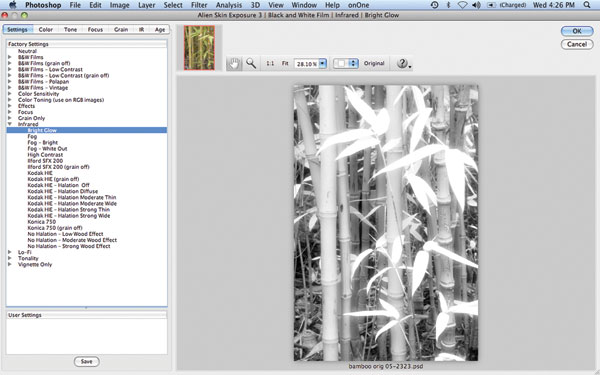Expand the Effects group
This screenshot has width=600, height=375.
pos(10,106)
